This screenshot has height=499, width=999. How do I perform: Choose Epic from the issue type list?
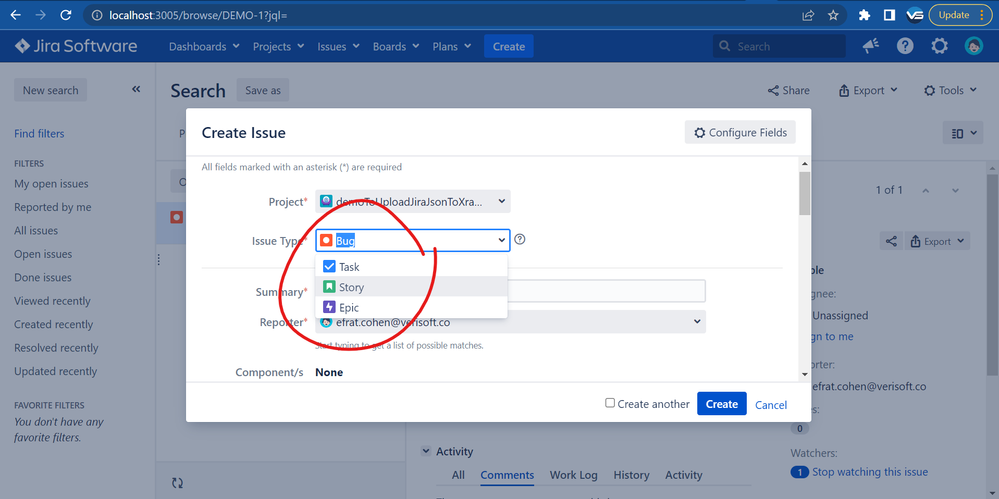point(411,307)
